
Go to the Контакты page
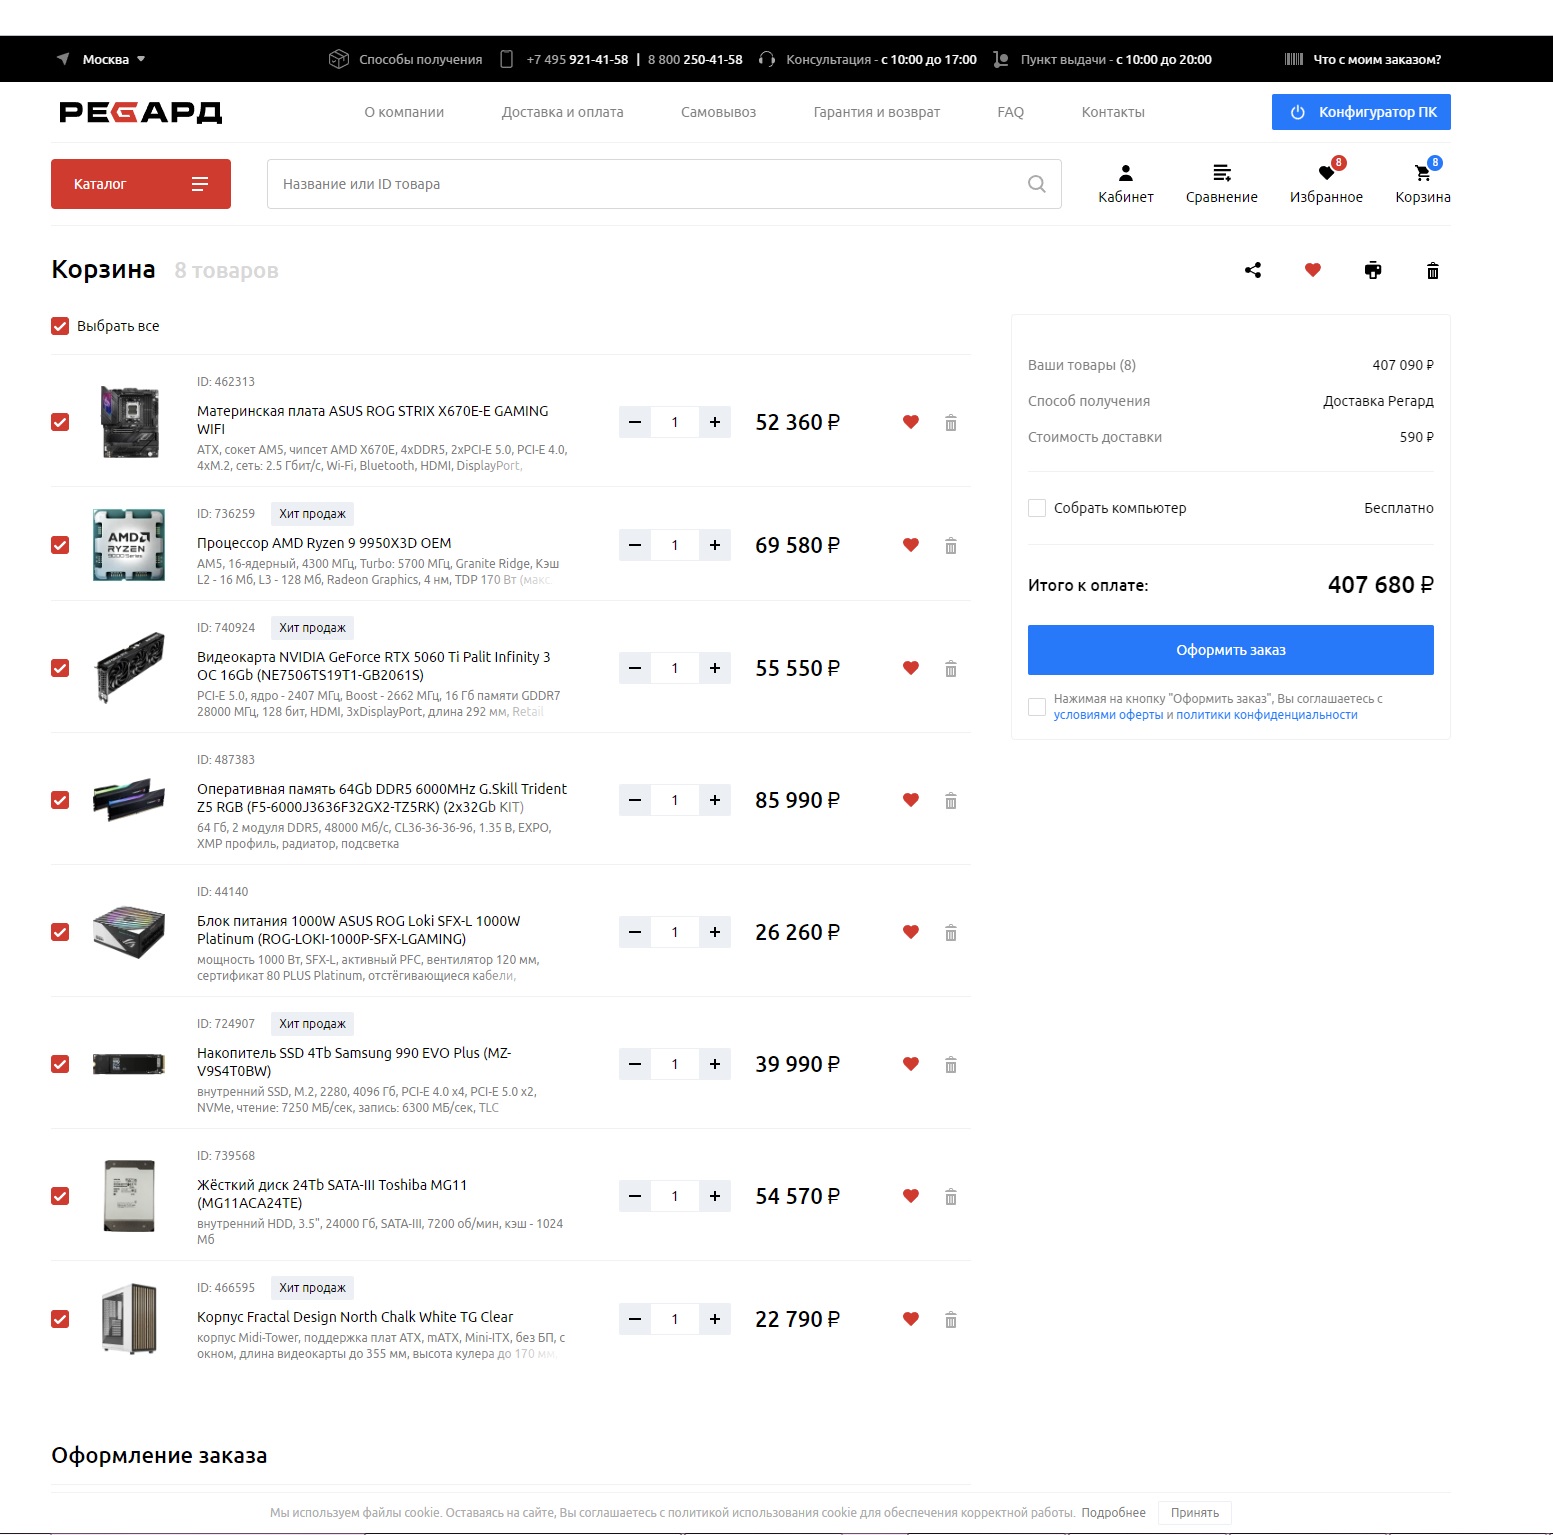(1113, 112)
